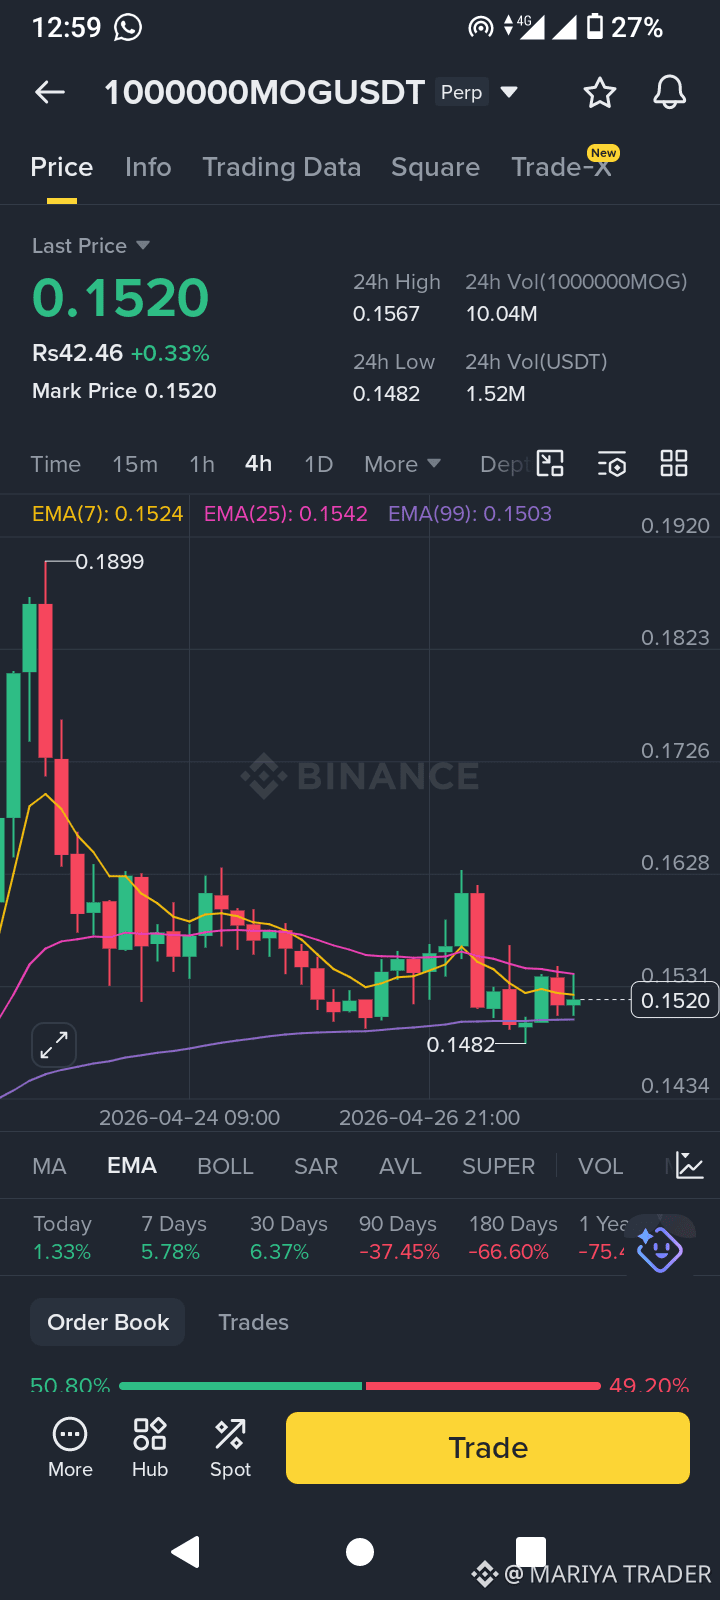
Task: Tap the back arrow icon
Action: click(x=50, y=93)
